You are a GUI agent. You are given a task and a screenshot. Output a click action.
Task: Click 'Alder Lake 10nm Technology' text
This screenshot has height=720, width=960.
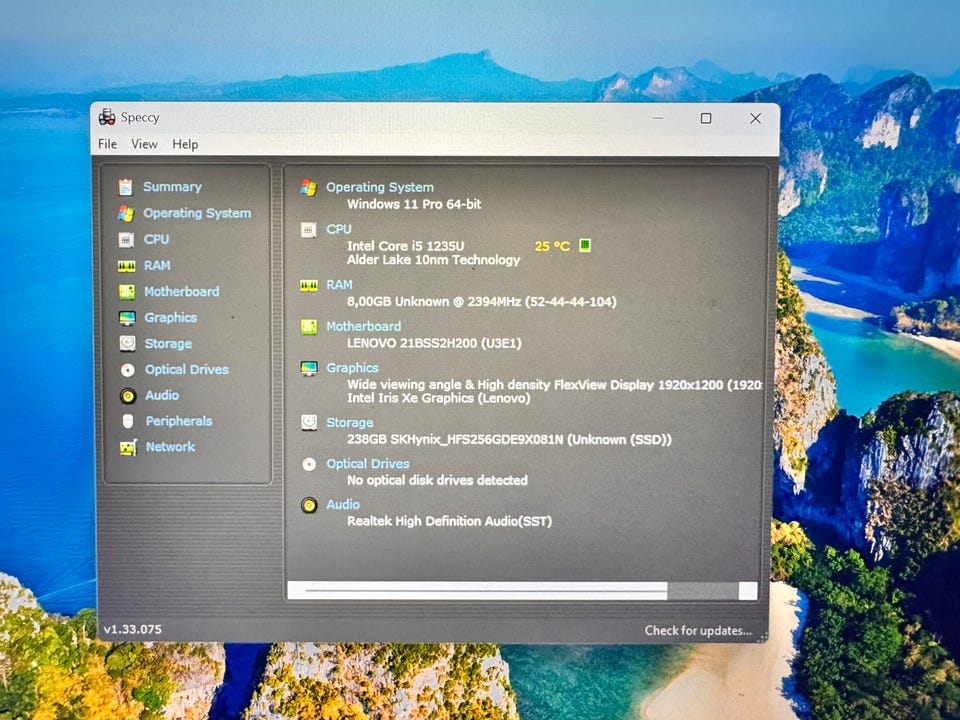433,260
